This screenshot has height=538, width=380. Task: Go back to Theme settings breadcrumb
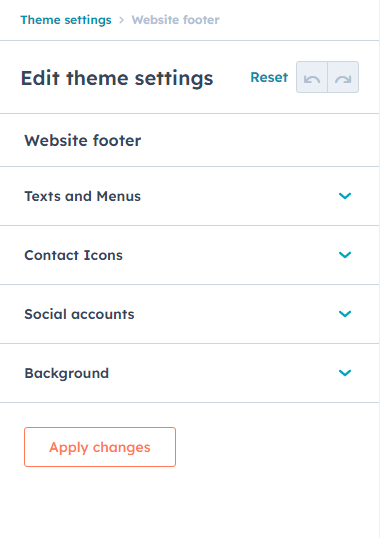click(66, 20)
